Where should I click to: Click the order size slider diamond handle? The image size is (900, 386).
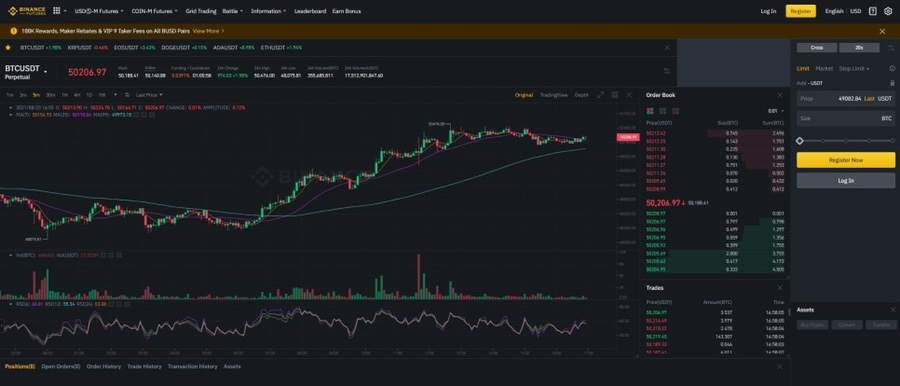pos(800,141)
